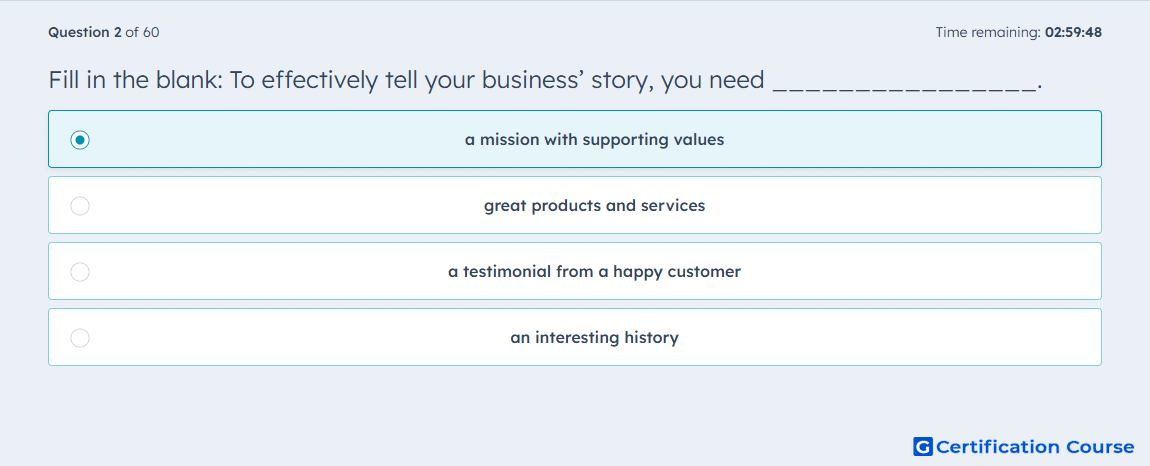Click the Question 2 counter label
Viewport: 1150px width, 466px height.
85,32
